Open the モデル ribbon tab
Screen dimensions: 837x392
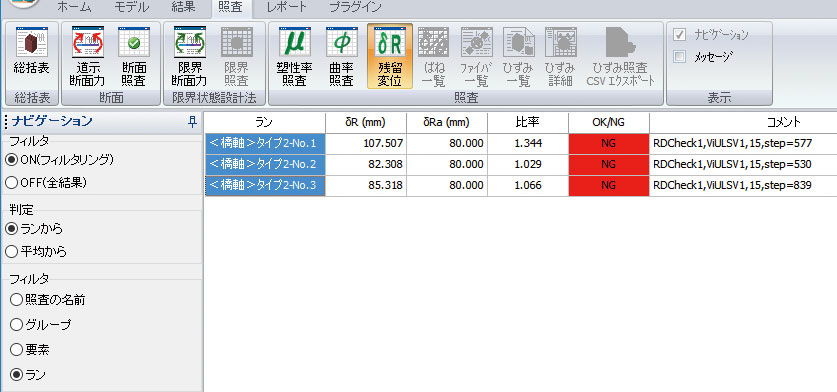(131, 7)
